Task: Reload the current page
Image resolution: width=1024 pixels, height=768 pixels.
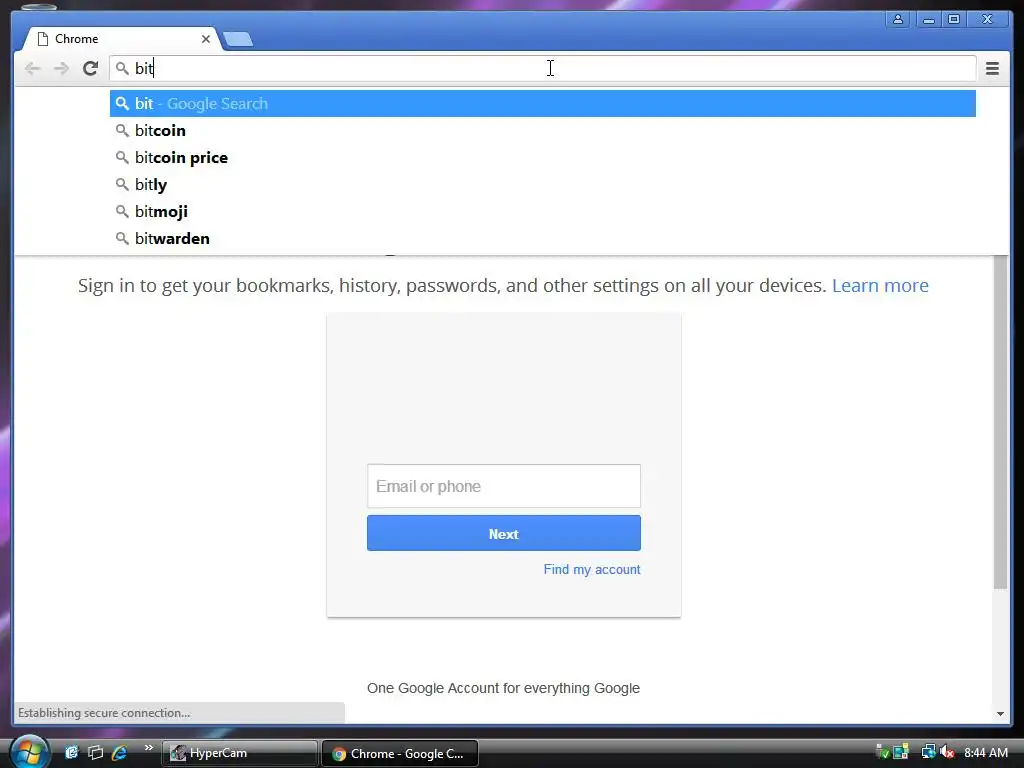Action: [x=90, y=68]
